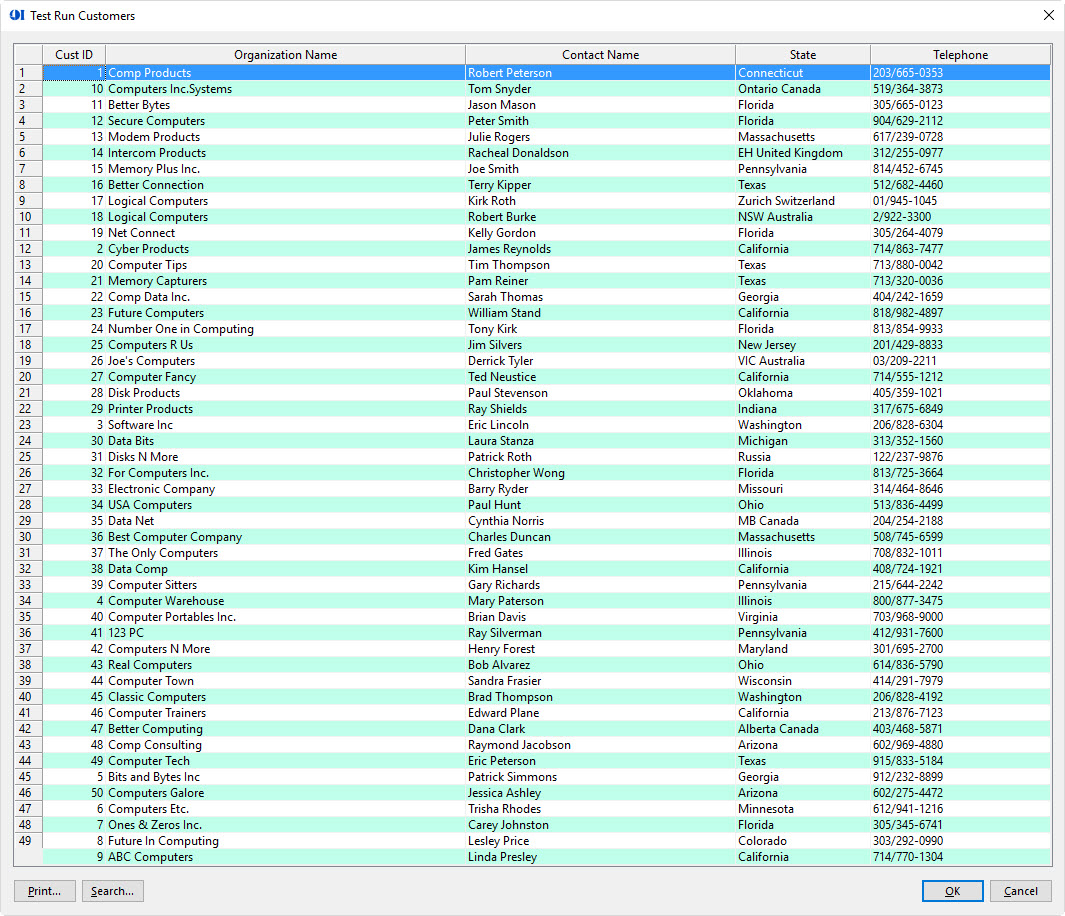Click Net Connect organization cell
Screen dimensions: 1065x916
[x=285, y=233]
